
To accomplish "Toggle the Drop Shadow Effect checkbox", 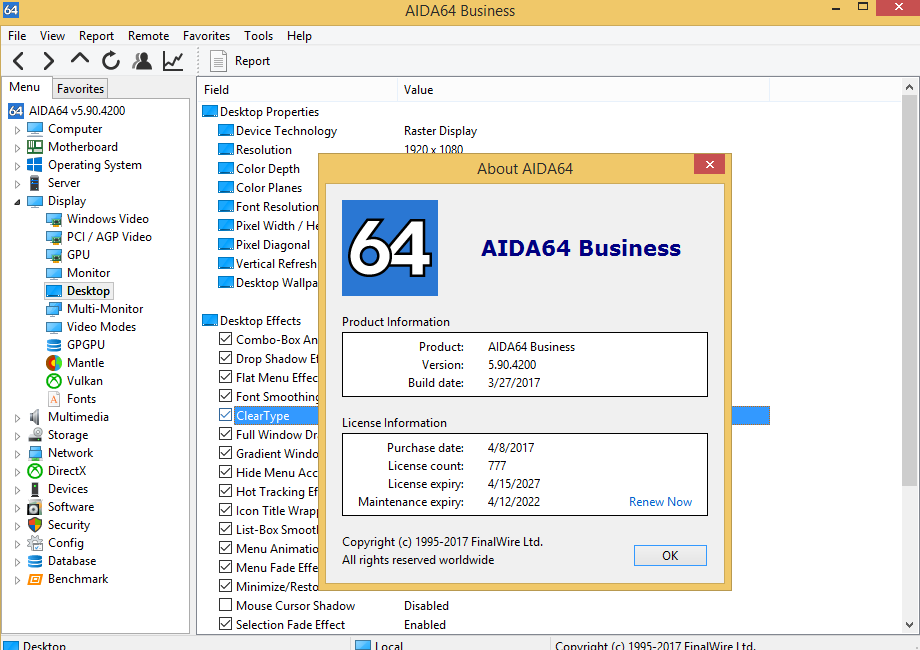I will (225, 358).
